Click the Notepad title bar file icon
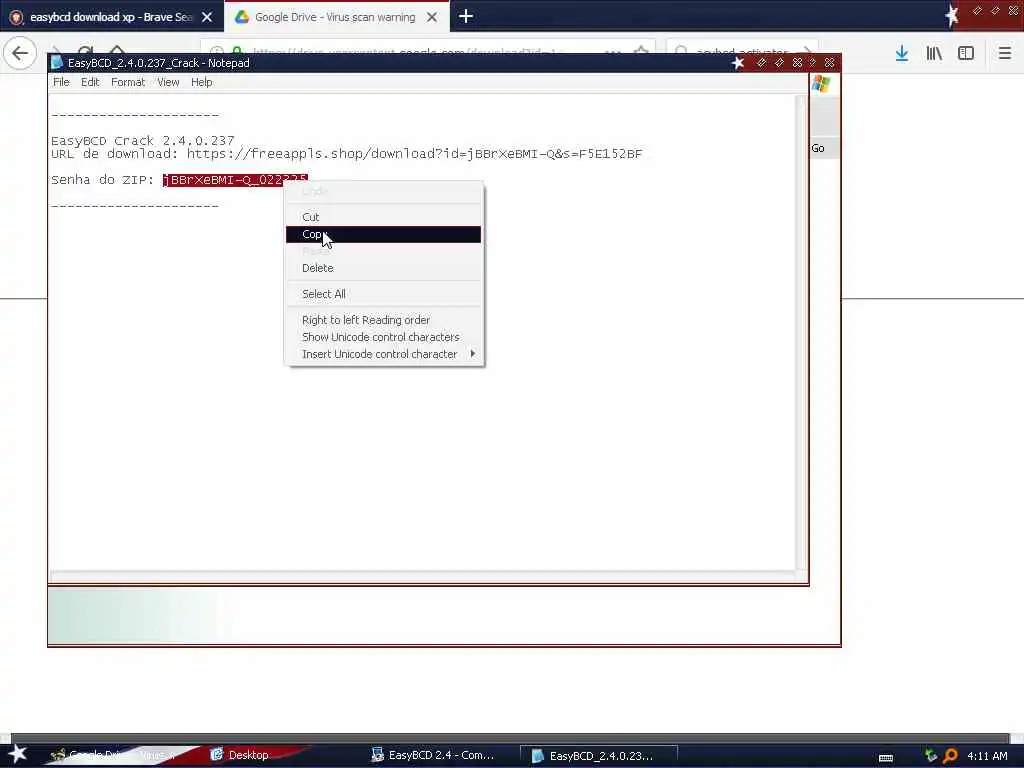This screenshot has height=768, width=1024. [57, 63]
